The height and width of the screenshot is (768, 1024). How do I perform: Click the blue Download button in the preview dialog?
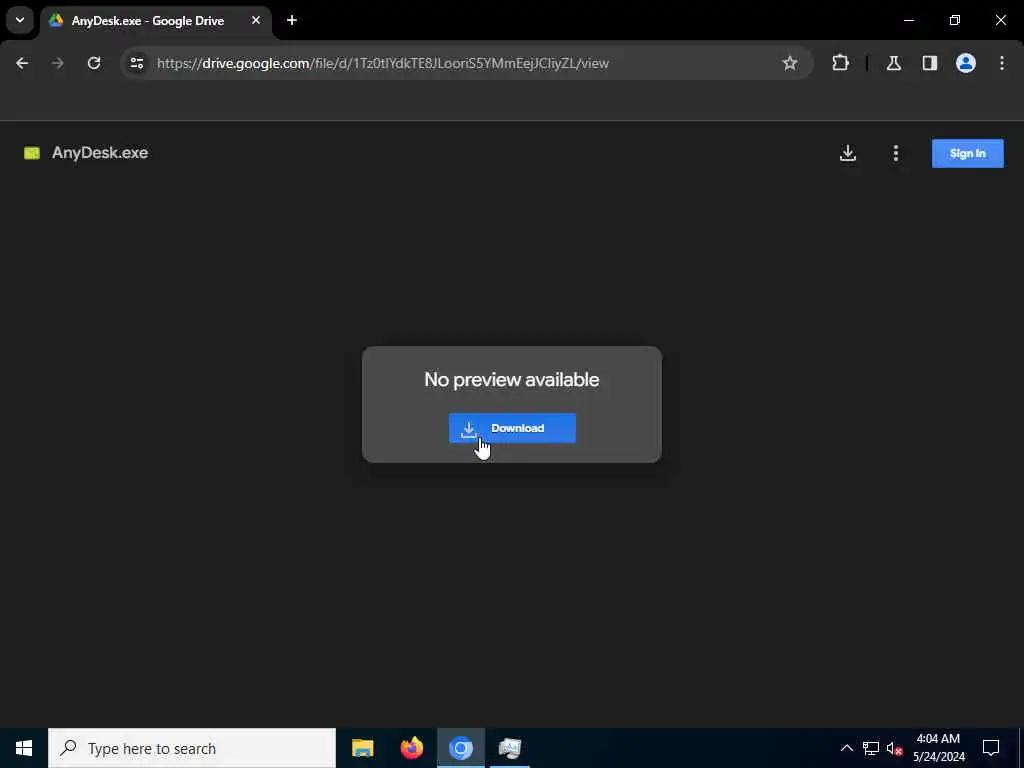coord(512,428)
